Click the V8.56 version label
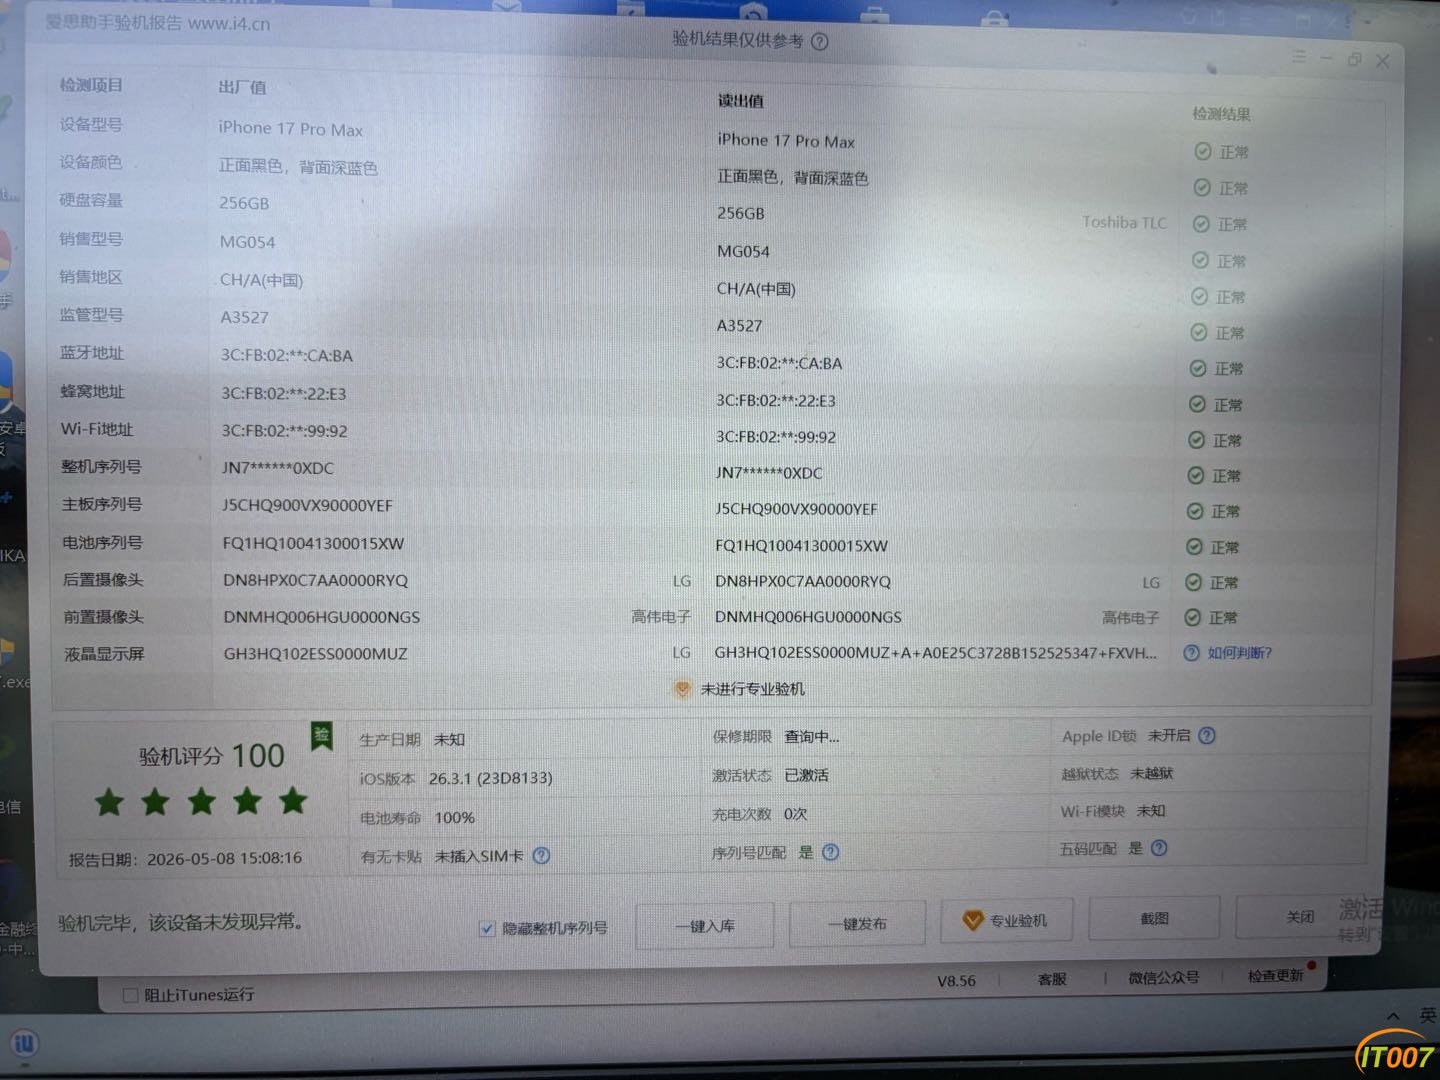The image size is (1440, 1080). click(956, 981)
